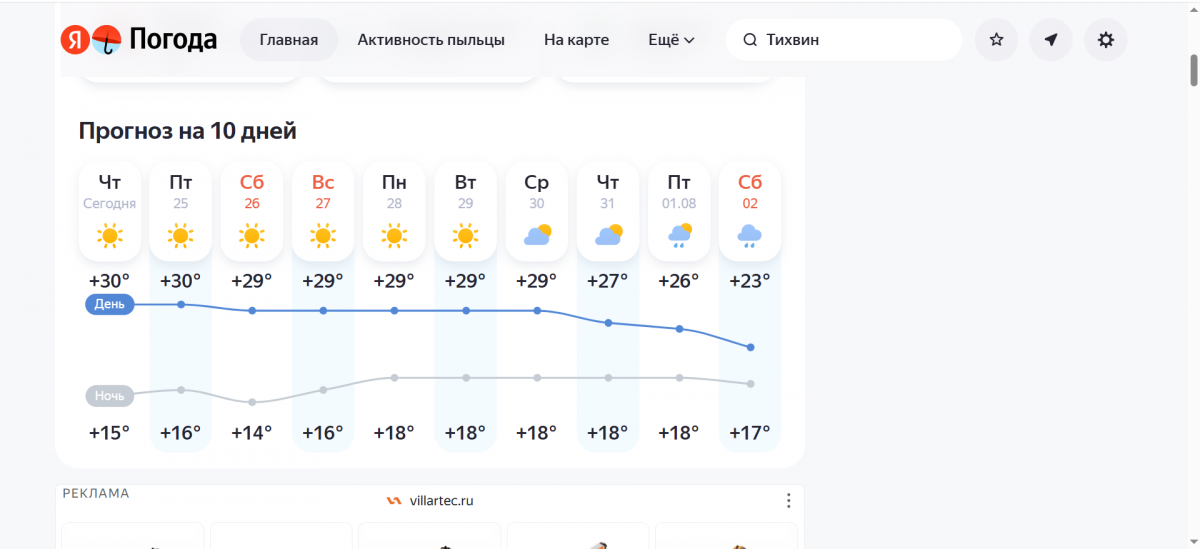Expand the Ещё dropdown menu
This screenshot has width=1200, height=549.
pos(671,40)
